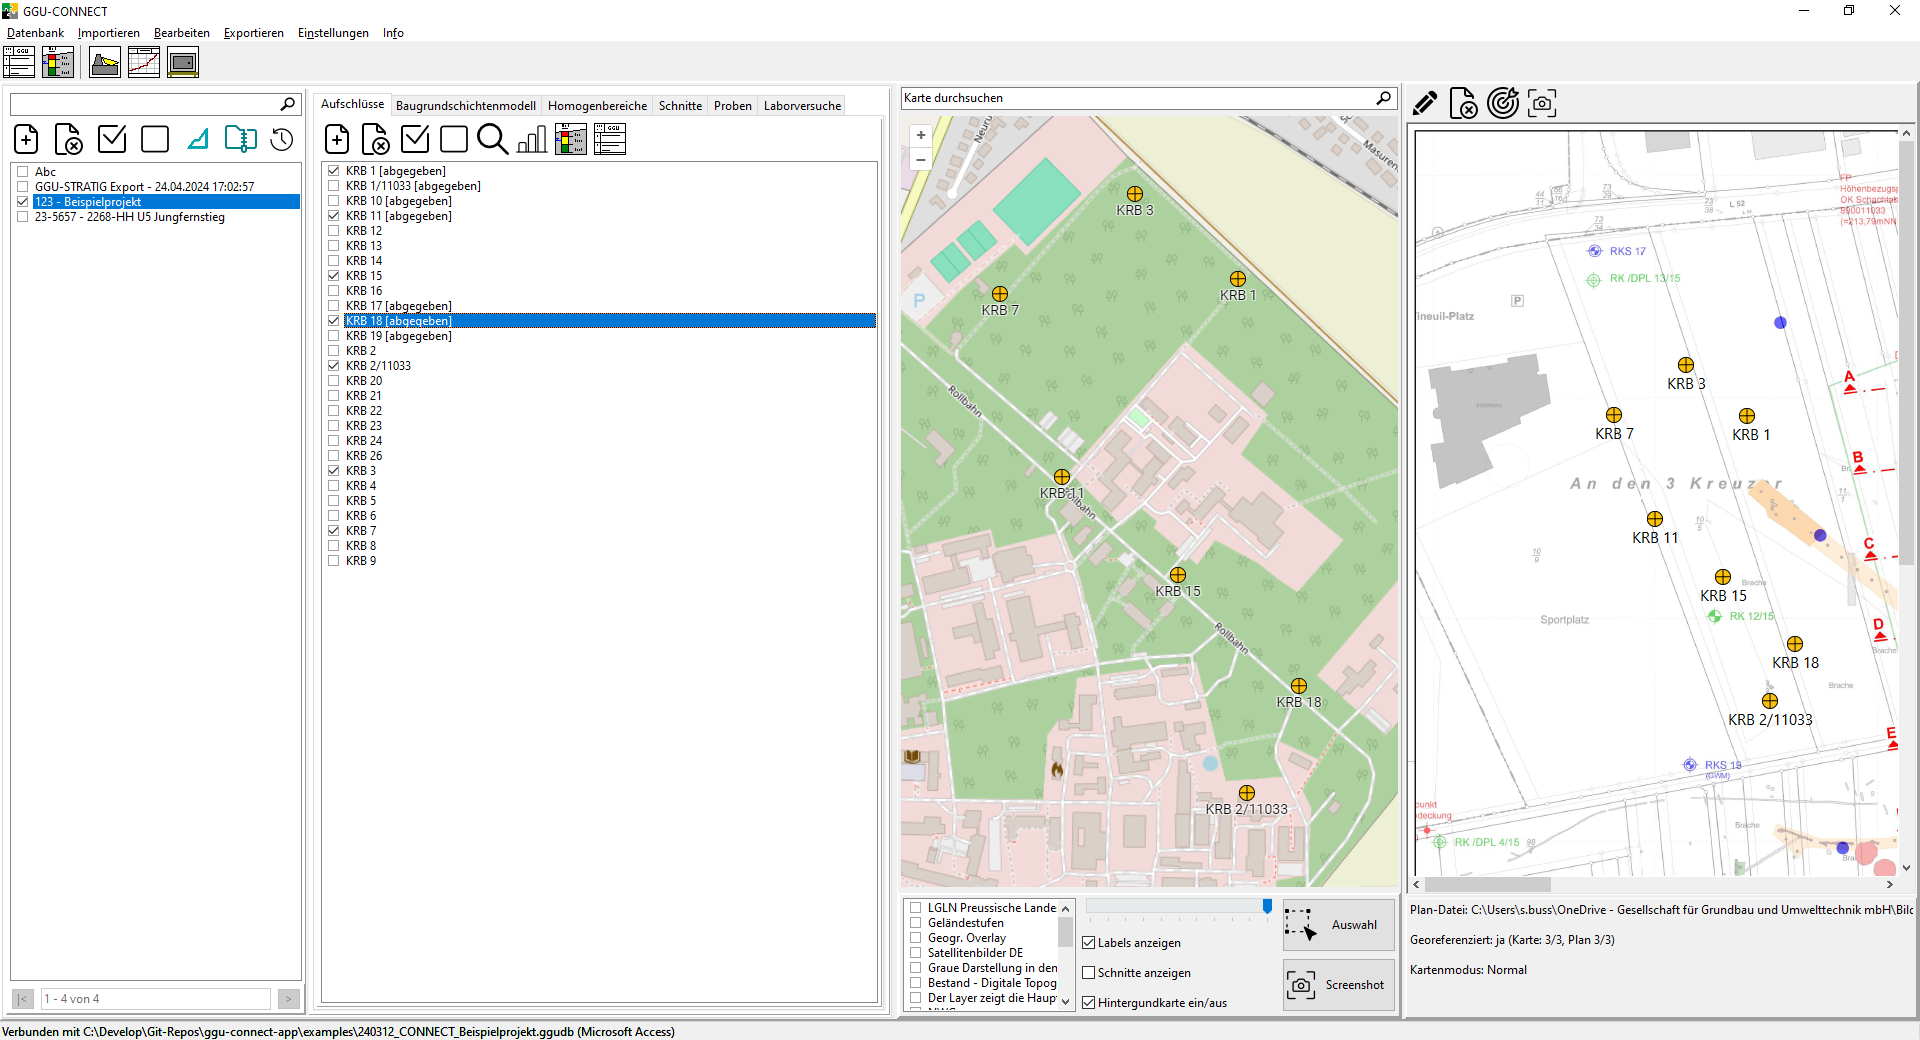This screenshot has height=1040, width=1920.
Task: Enable the Schnitte anzeigen checkbox
Action: tap(1089, 973)
